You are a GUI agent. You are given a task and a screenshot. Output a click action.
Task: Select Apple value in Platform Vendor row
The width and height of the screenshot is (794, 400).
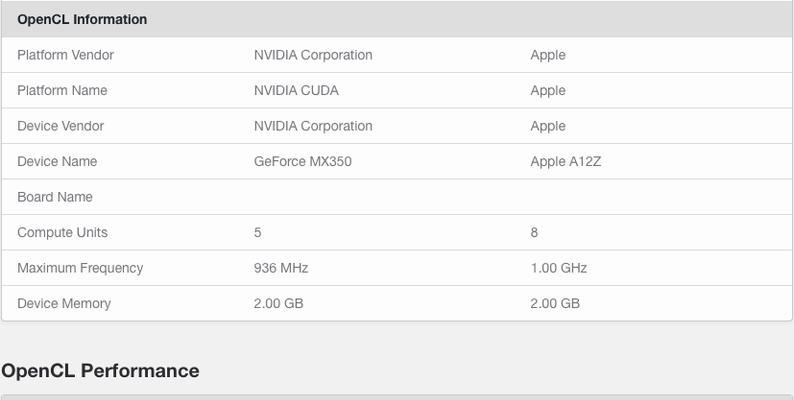pyautogui.click(x=548, y=55)
